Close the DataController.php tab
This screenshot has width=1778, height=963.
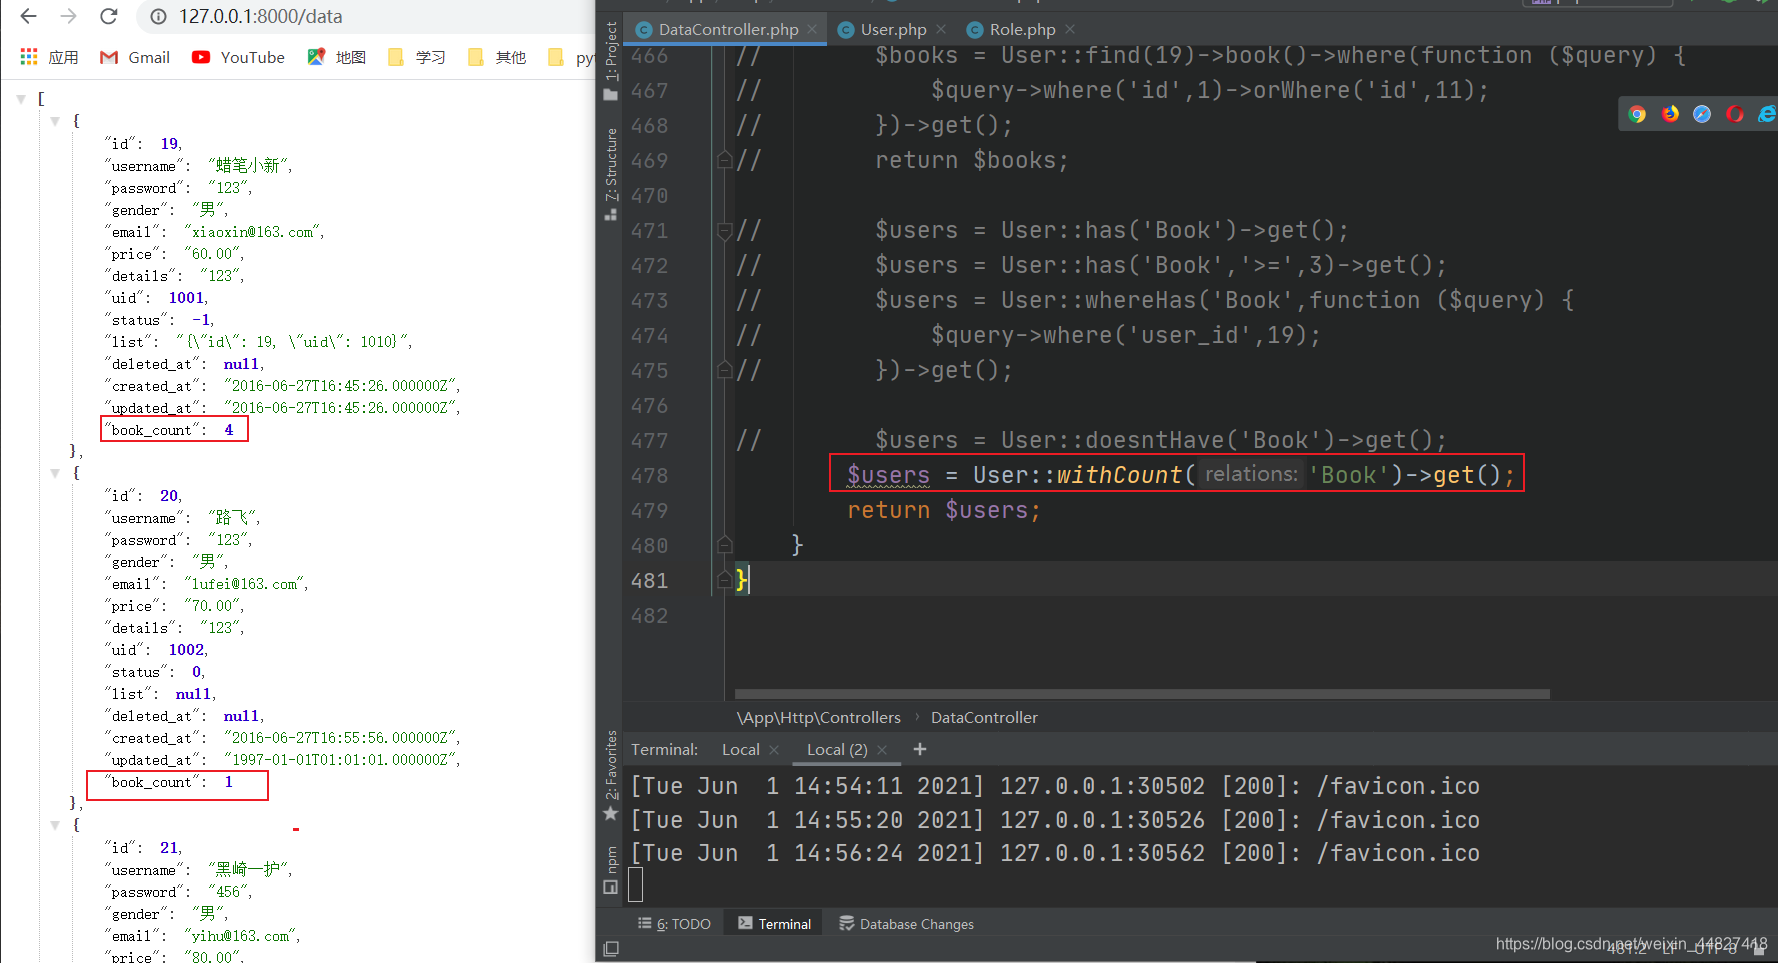pos(812,29)
